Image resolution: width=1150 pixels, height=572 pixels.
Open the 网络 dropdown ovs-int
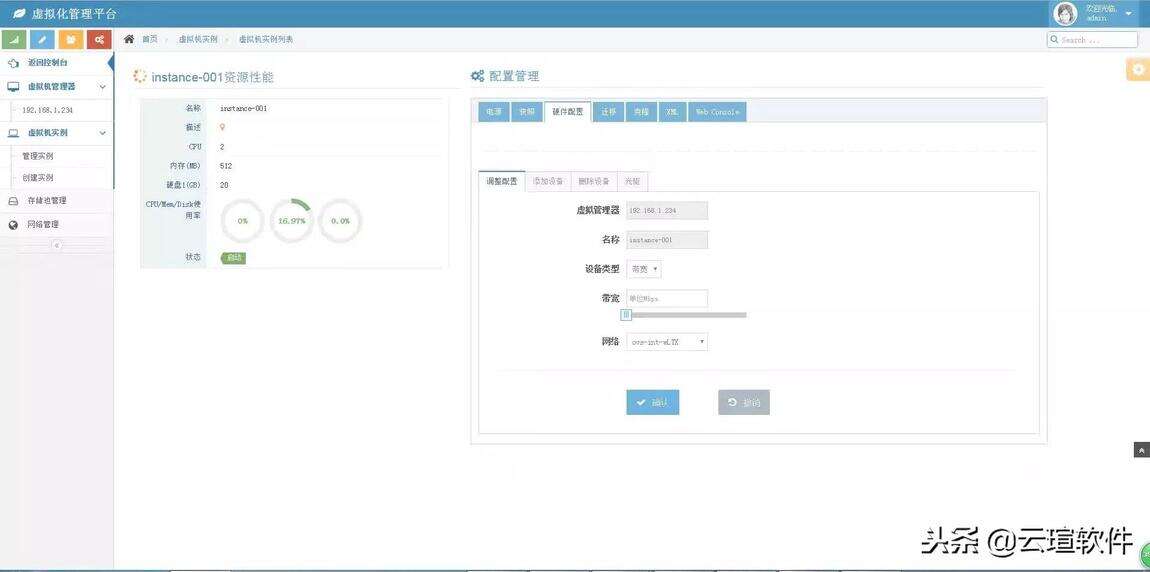(x=667, y=342)
